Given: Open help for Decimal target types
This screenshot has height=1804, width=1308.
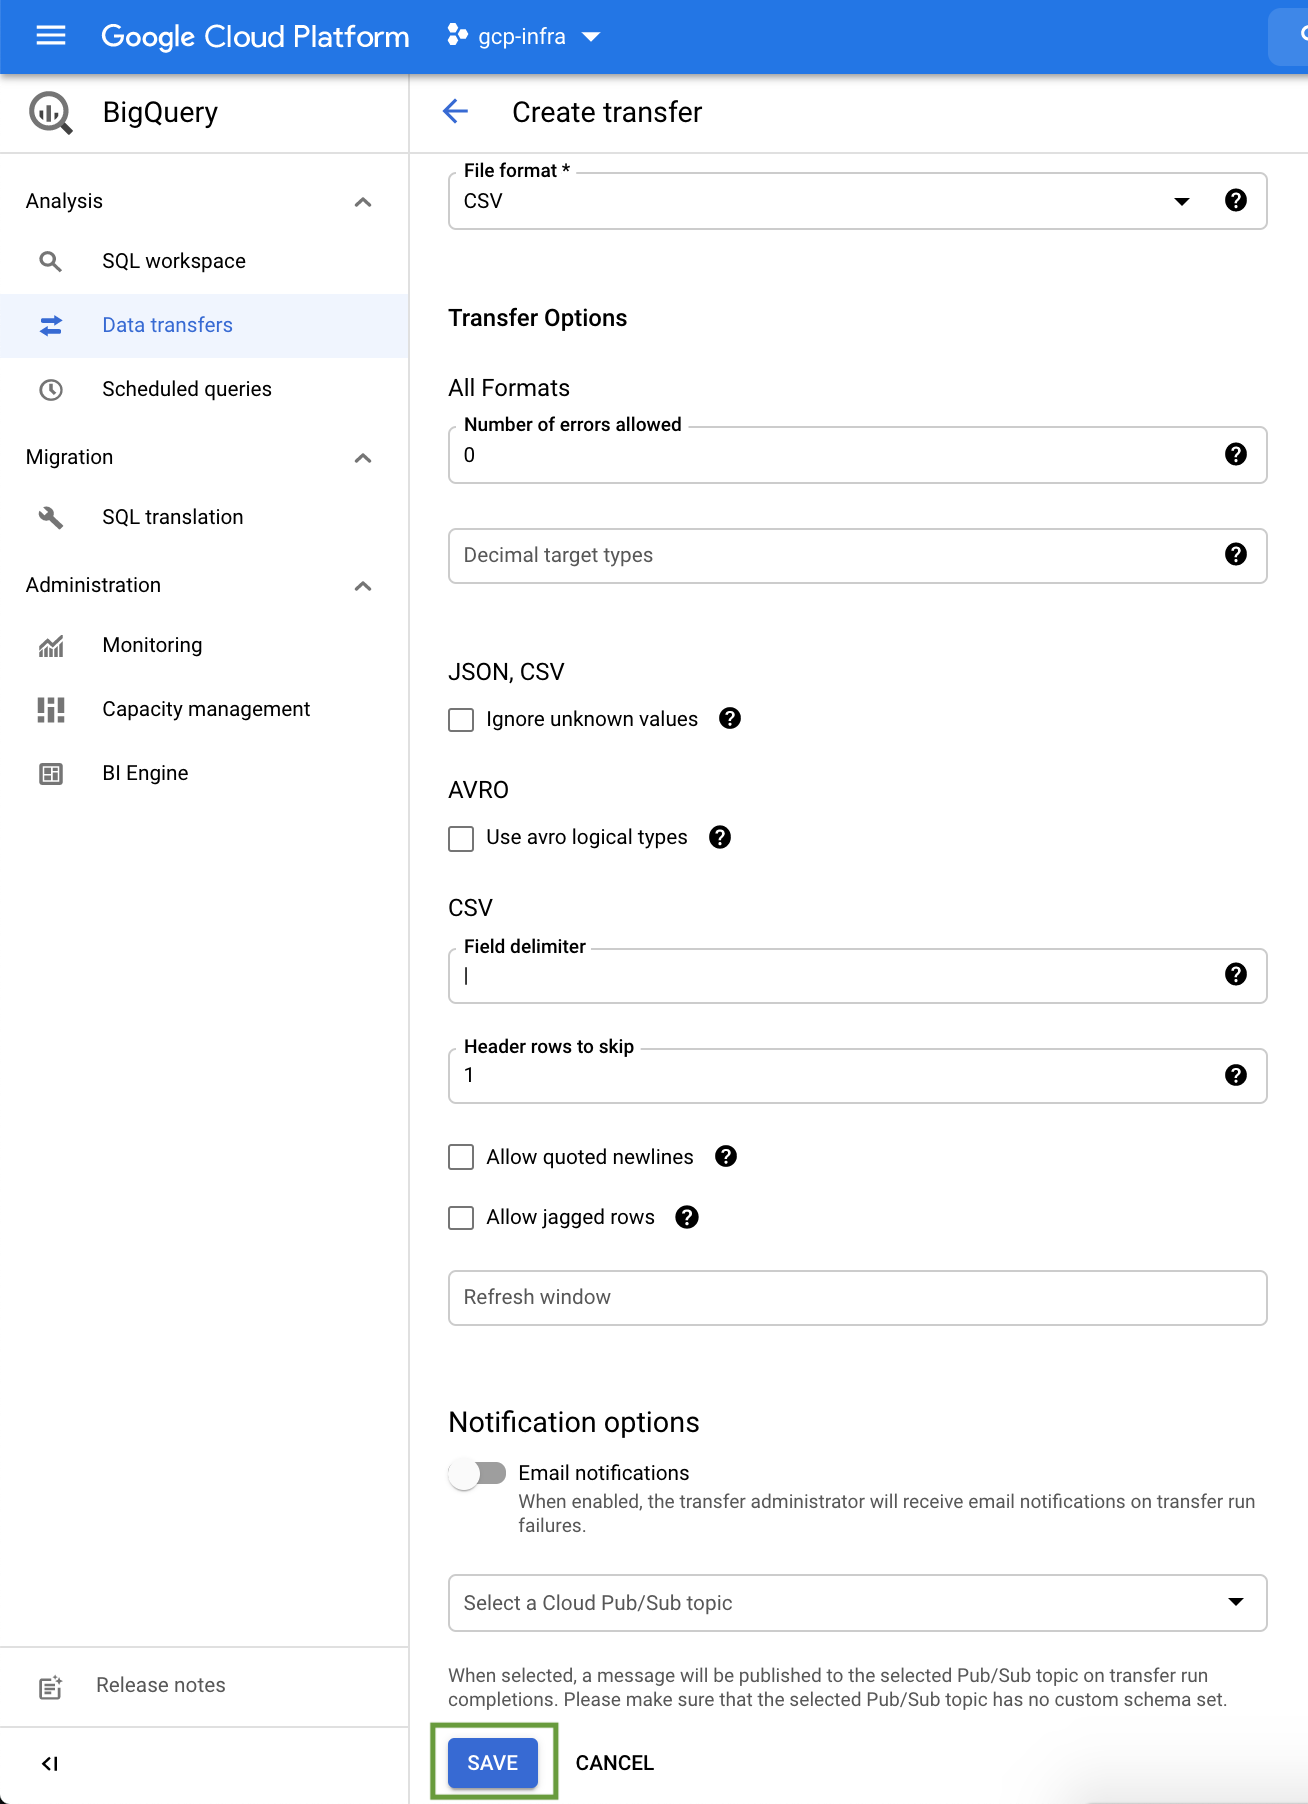Looking at the screenshot, I should (1236, 554).
